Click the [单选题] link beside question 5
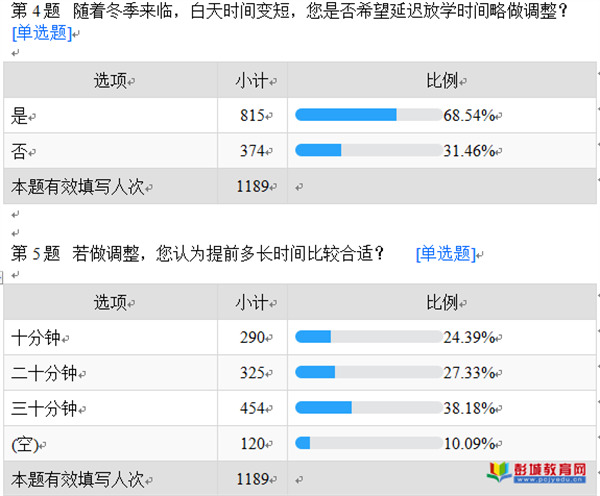This screenshot has height=496, width=600. [444, 254]
